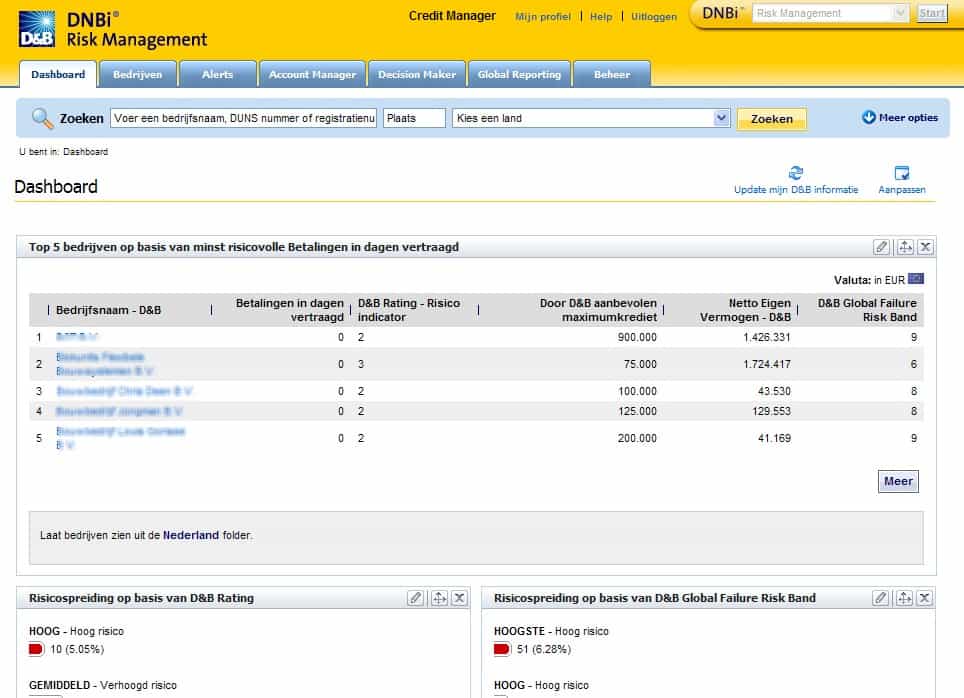Click the magnifying glass search icon

(x=42, y=118)
